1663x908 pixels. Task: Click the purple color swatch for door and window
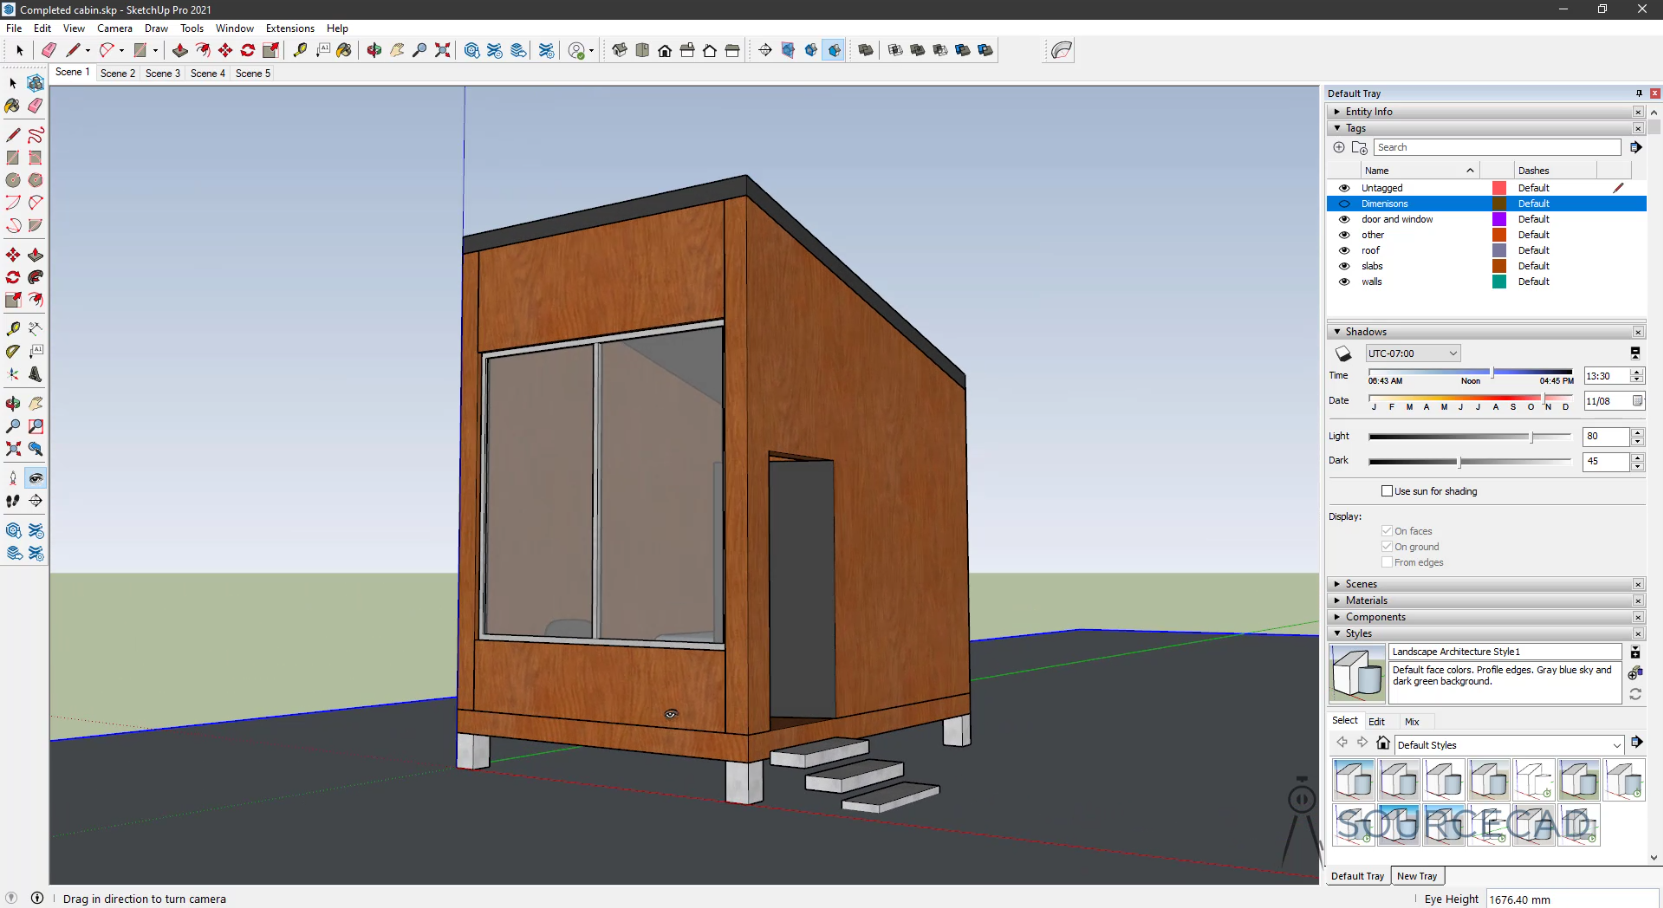pos(1499,219)
